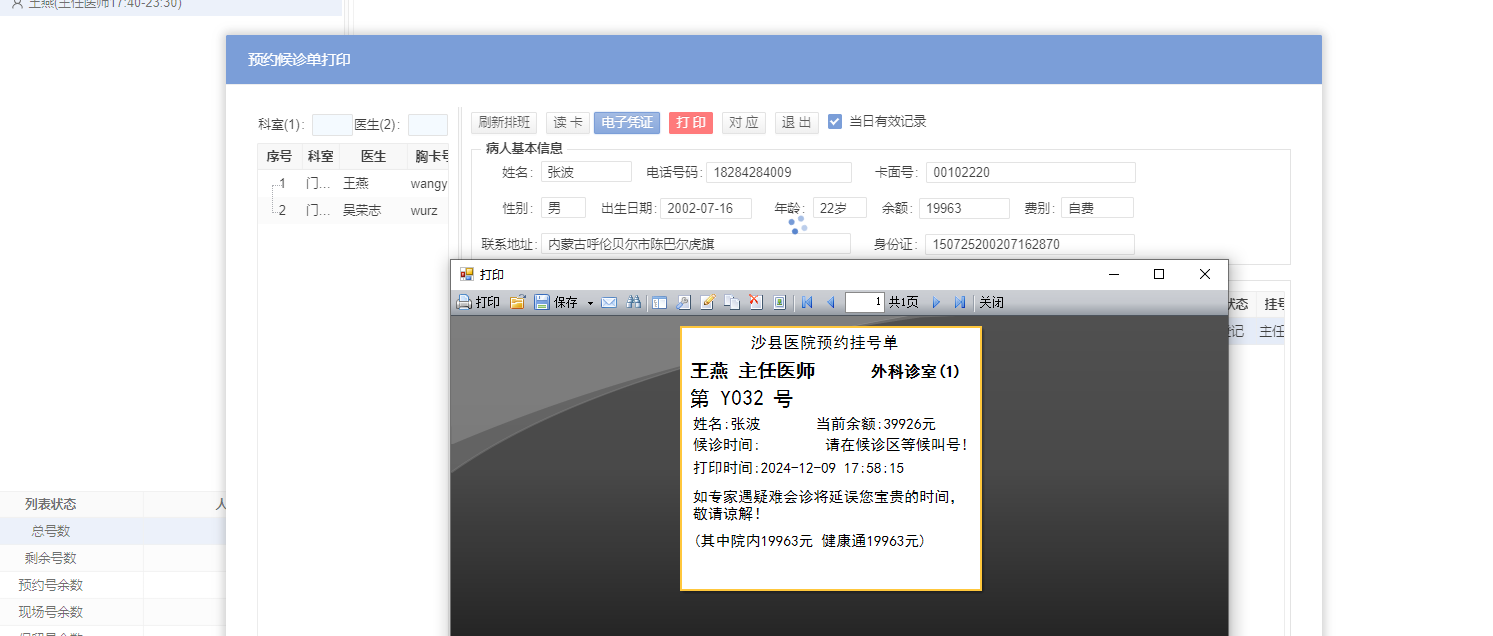Click the 打印 window title icon

pyautogui.click(x=467, y=274)
